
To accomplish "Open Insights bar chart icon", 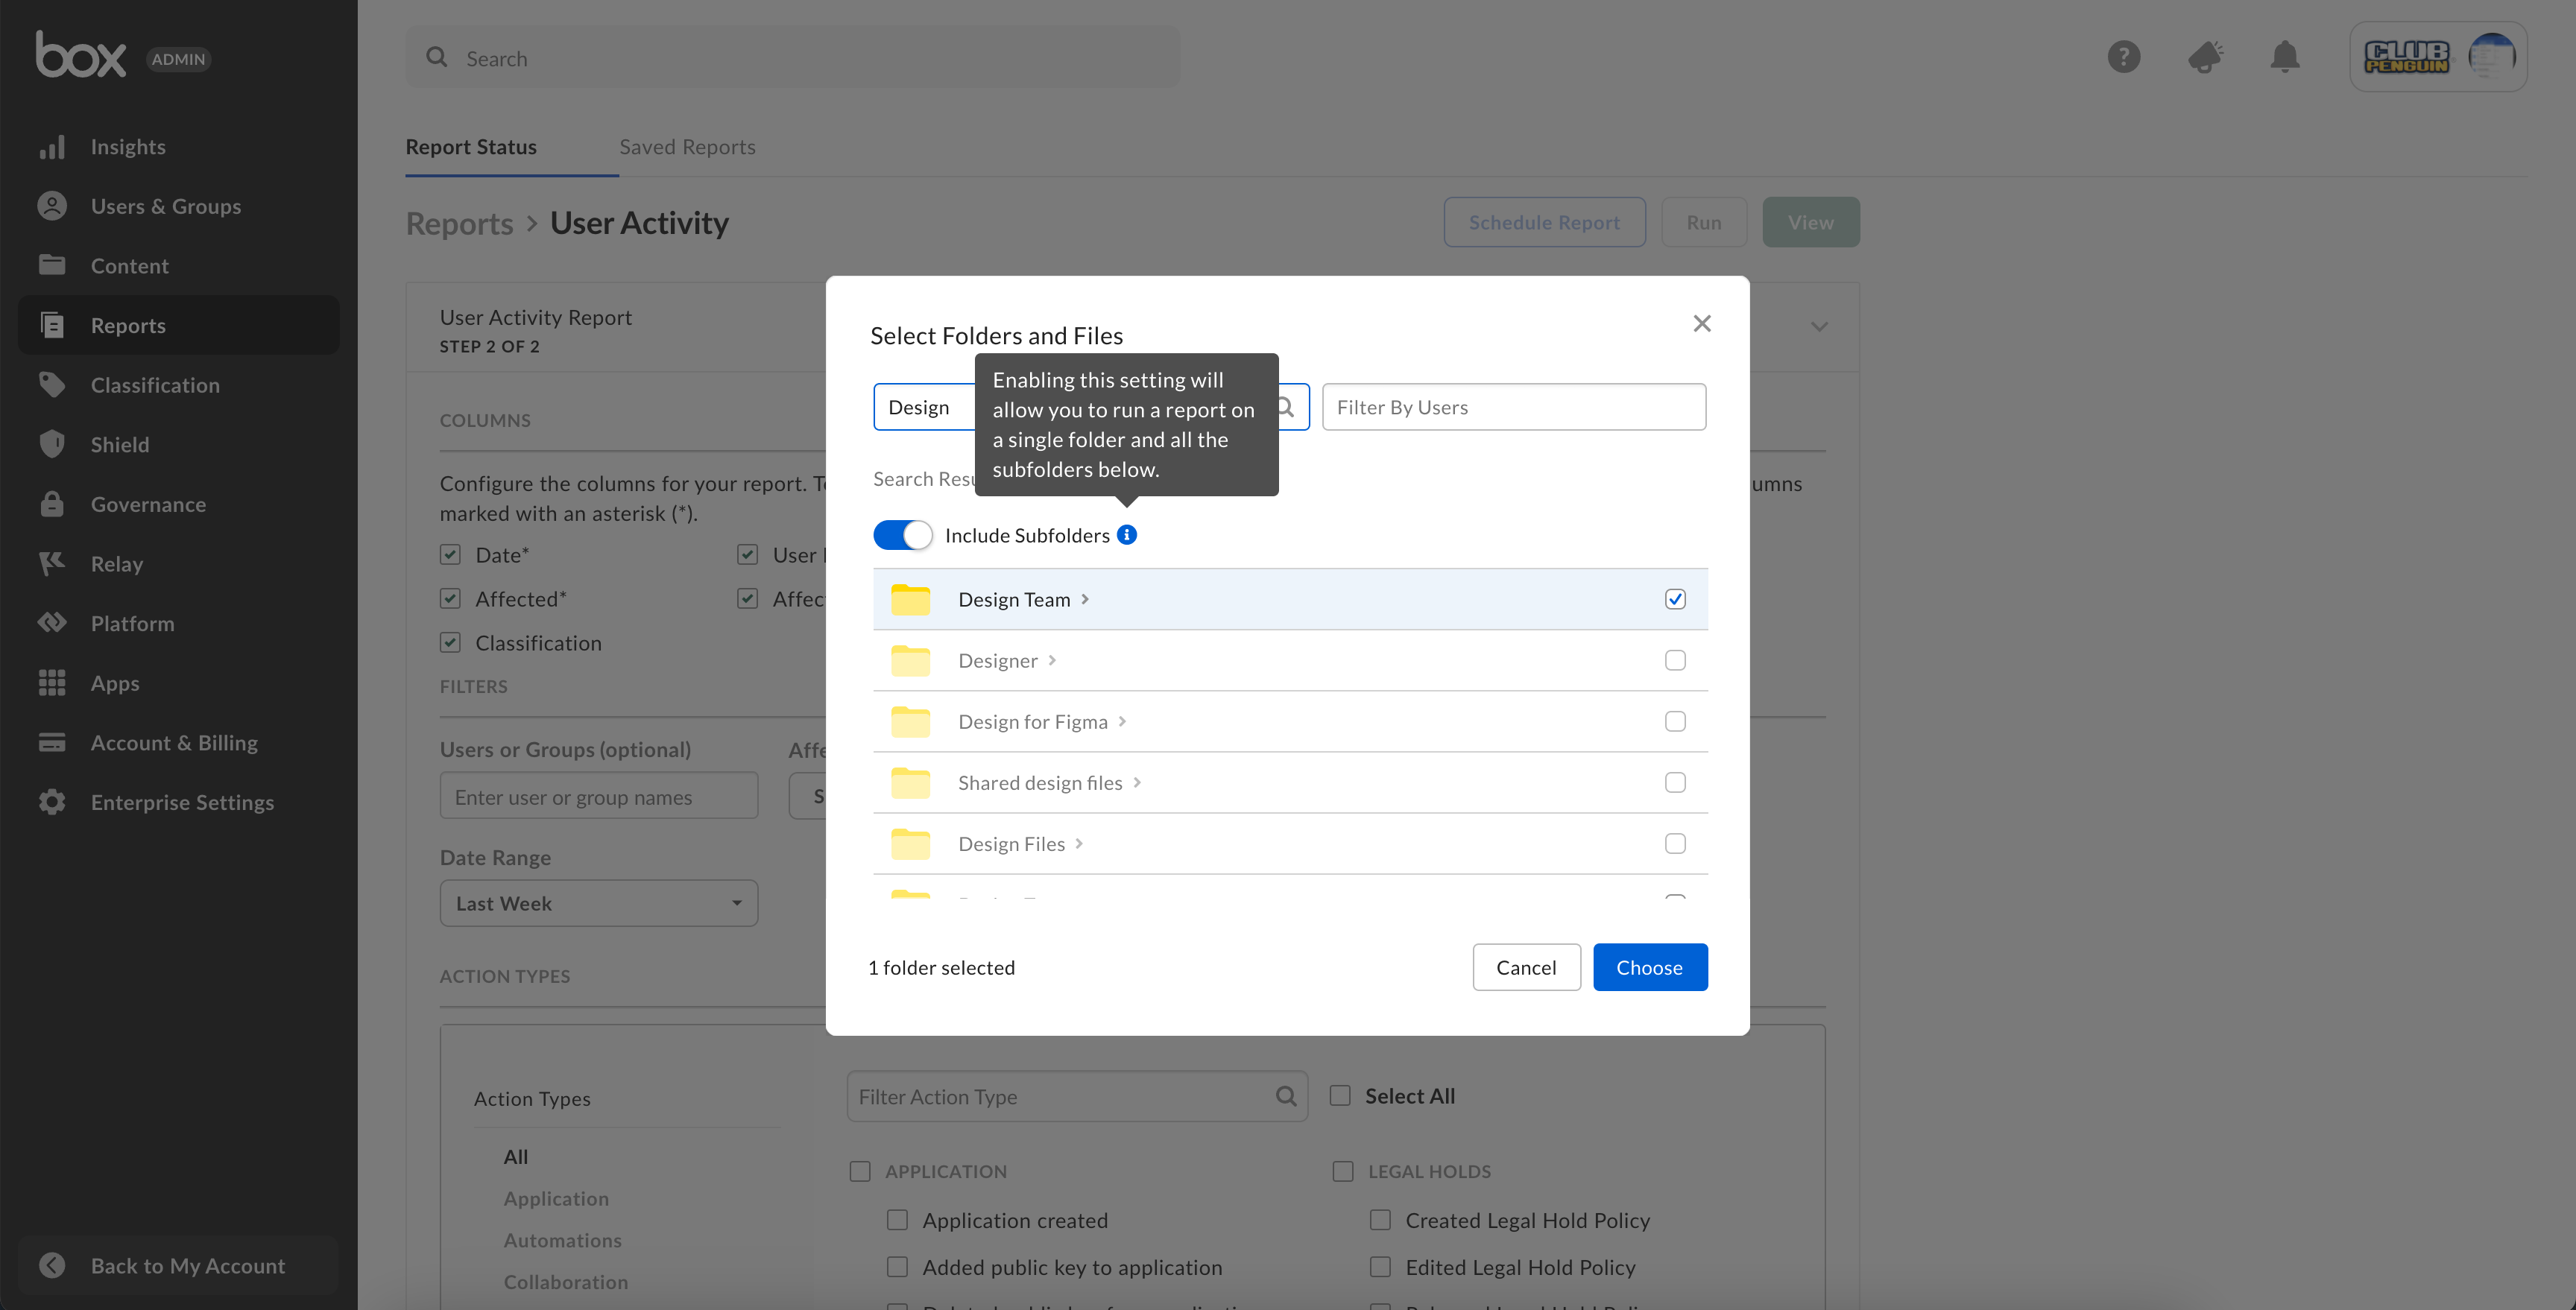I will point(52,147).
